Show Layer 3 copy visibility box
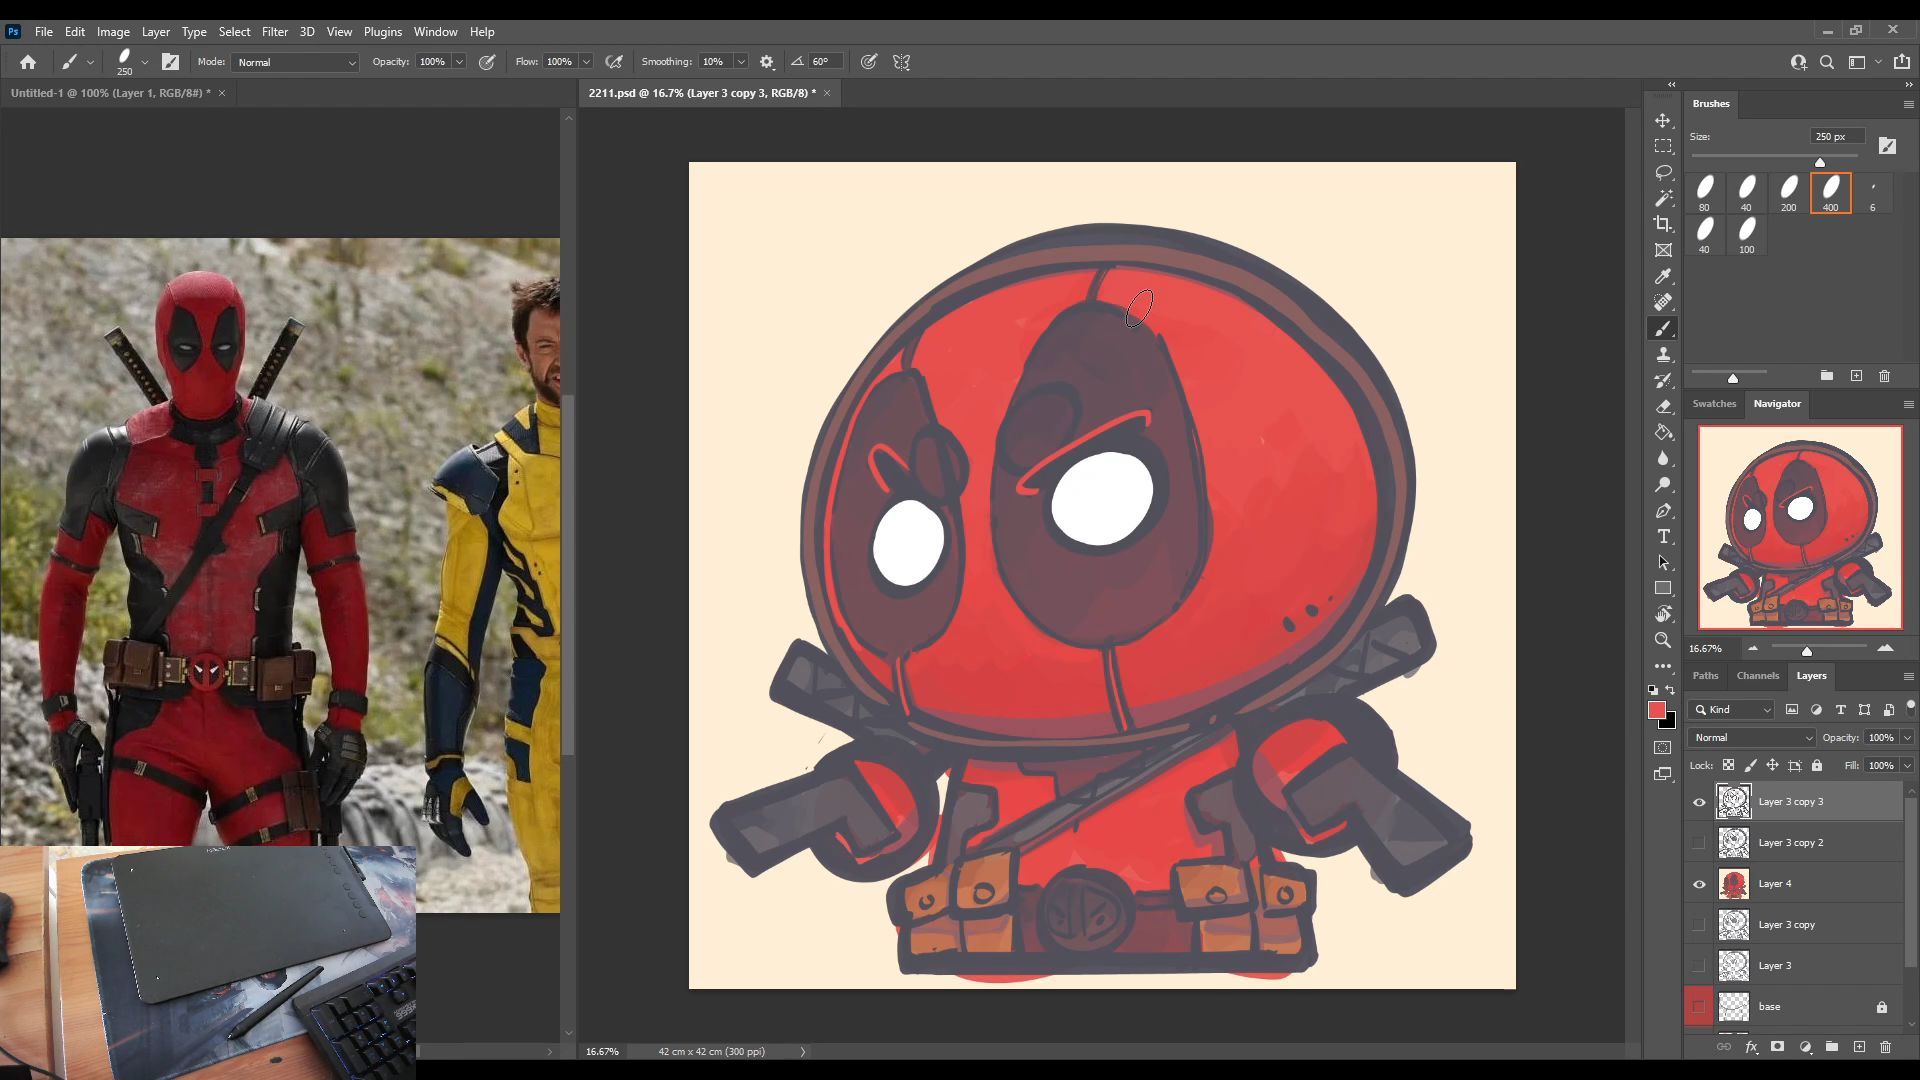 pos(1699,925)
